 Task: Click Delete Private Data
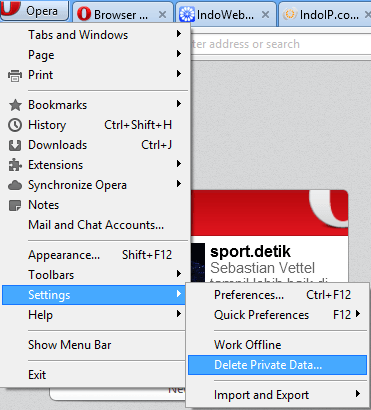[x=277, y=365]
